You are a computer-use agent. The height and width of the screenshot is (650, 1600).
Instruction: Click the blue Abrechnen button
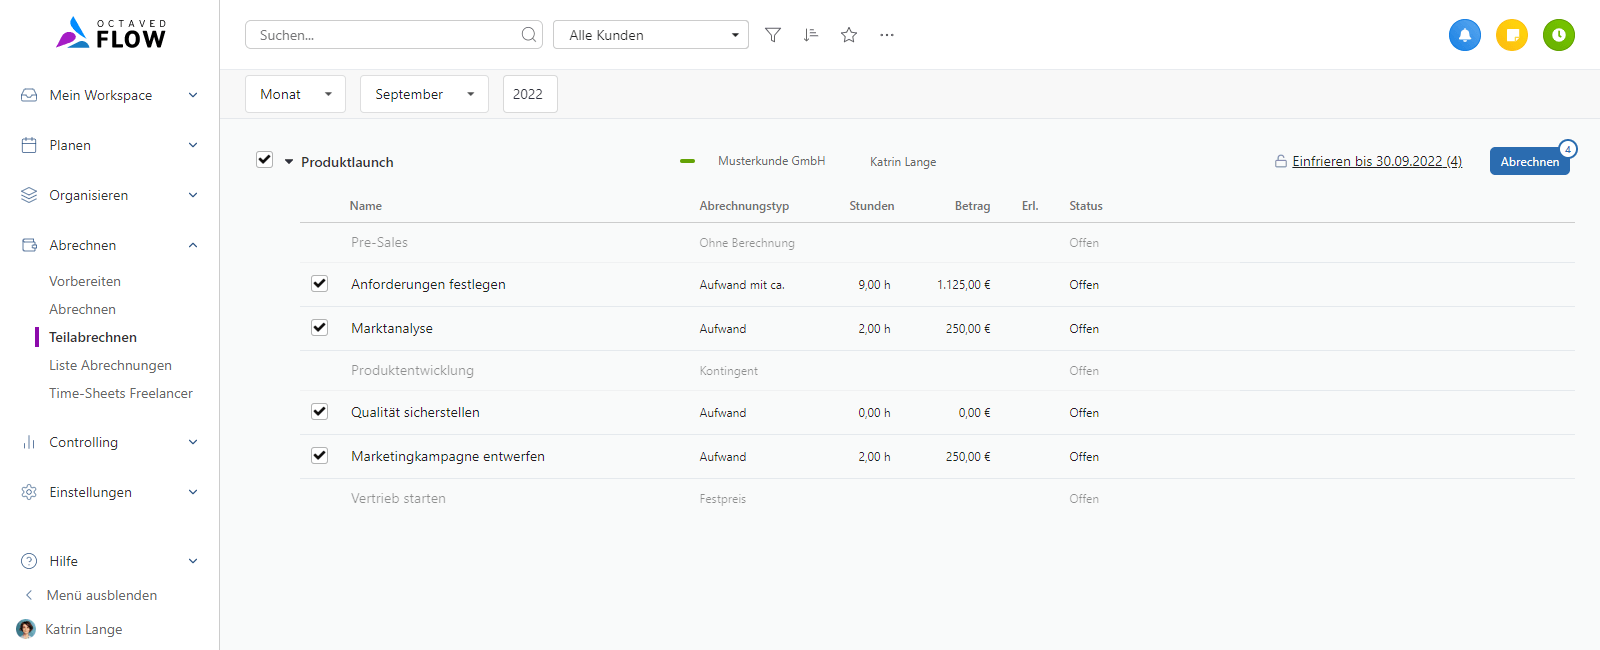pos(1530,161)
